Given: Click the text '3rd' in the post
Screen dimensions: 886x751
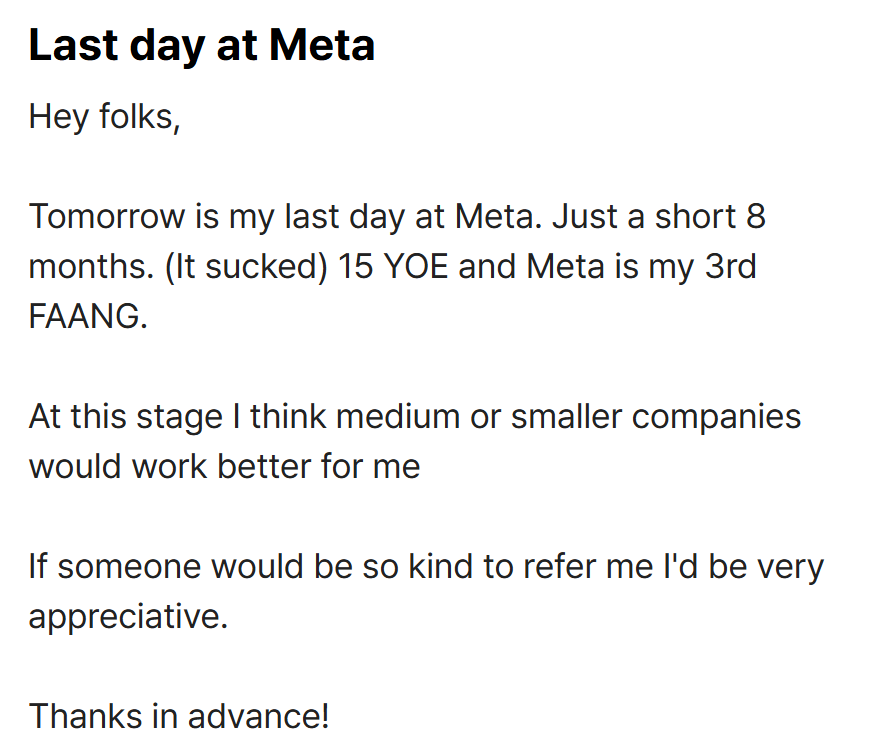Looking at the screenshot, I should point(730,266).
